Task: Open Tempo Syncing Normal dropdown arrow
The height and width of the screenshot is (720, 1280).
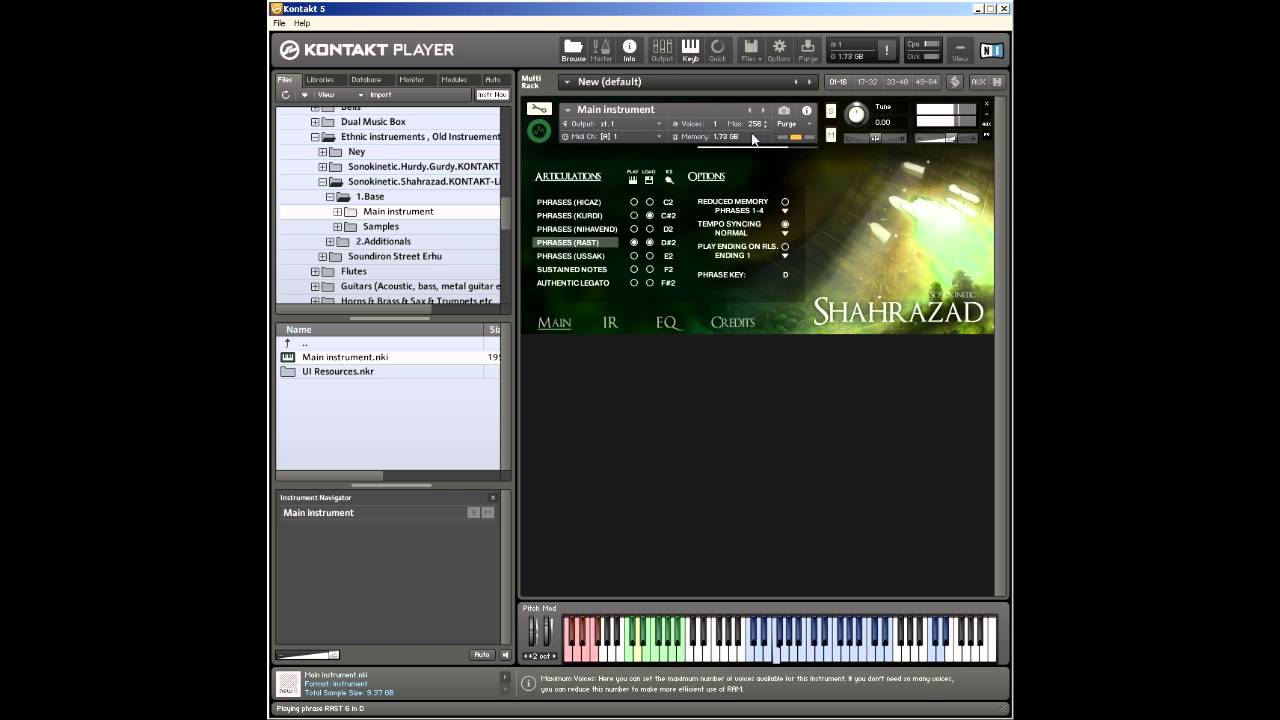Action: (x=785, y=233)
